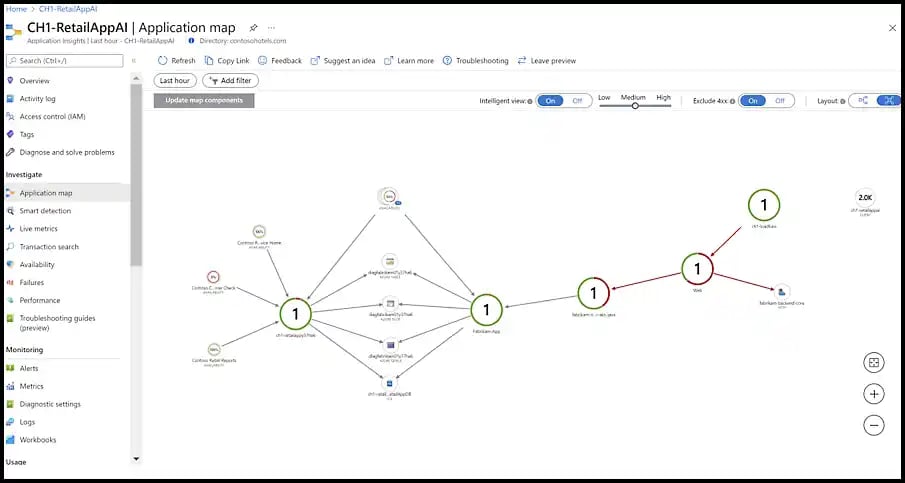Set sensitivity slider to Low
Image resolution: width=905 pixels, height=483 pixels.
[604, 98]
